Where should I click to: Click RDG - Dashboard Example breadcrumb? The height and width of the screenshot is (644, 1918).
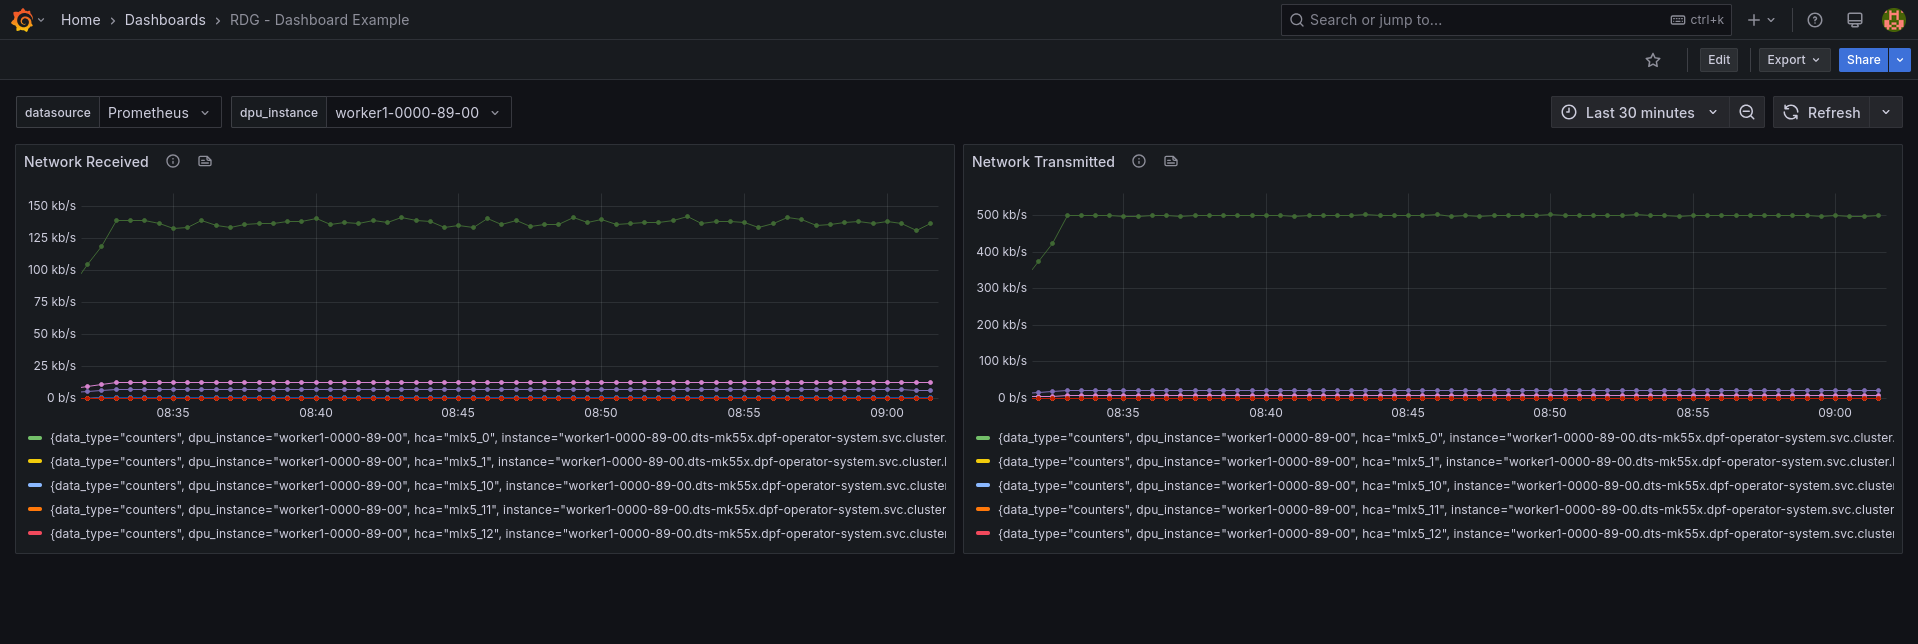319,20
